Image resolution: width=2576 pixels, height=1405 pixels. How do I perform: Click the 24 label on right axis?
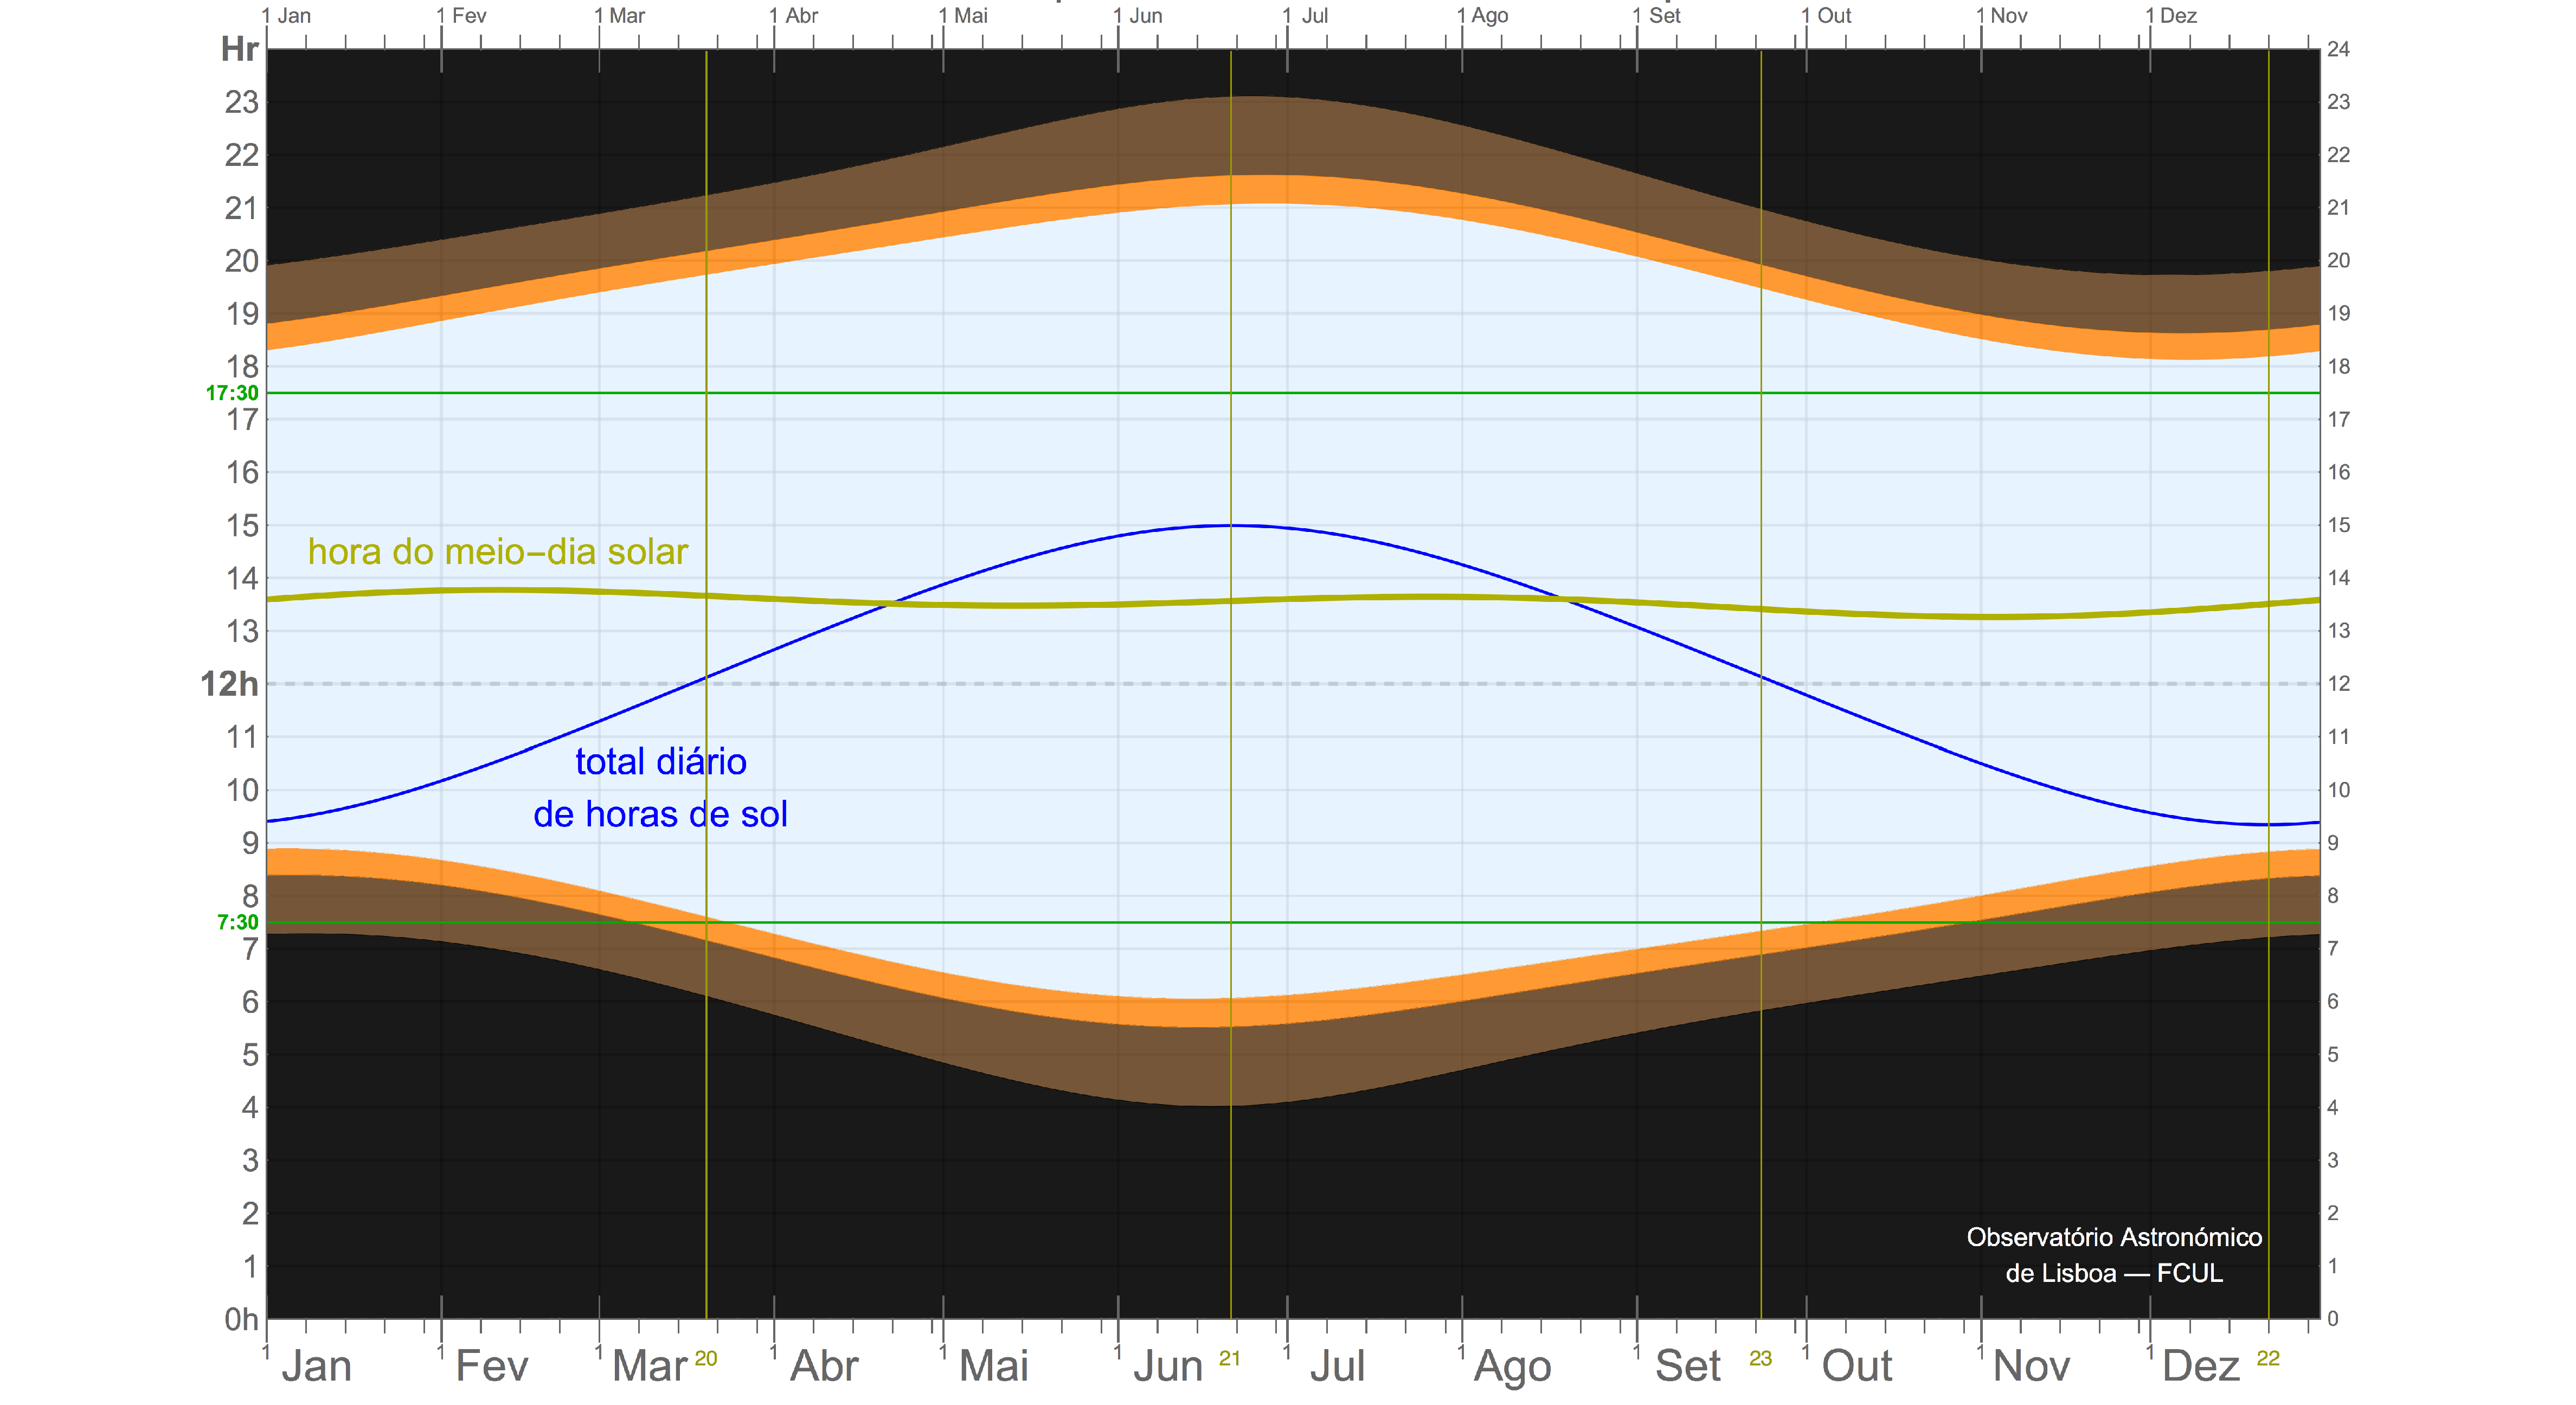[2338, 49]
